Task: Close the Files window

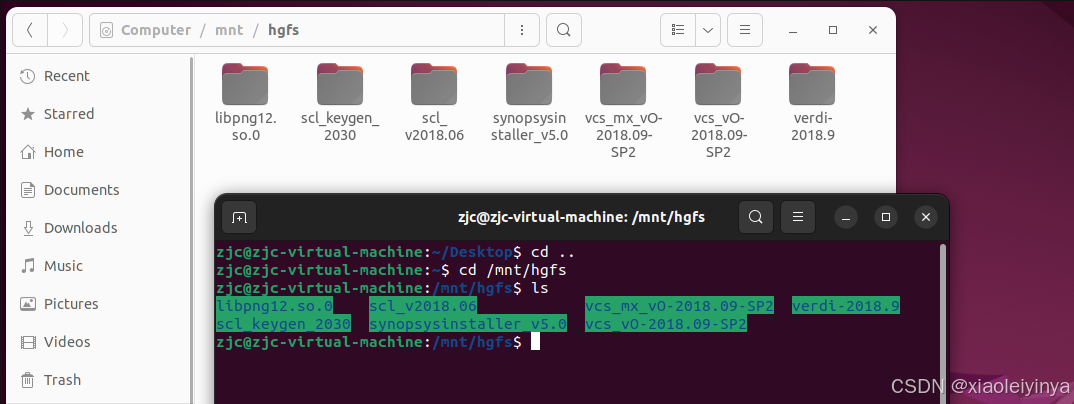Action: [x=873, y=30]
